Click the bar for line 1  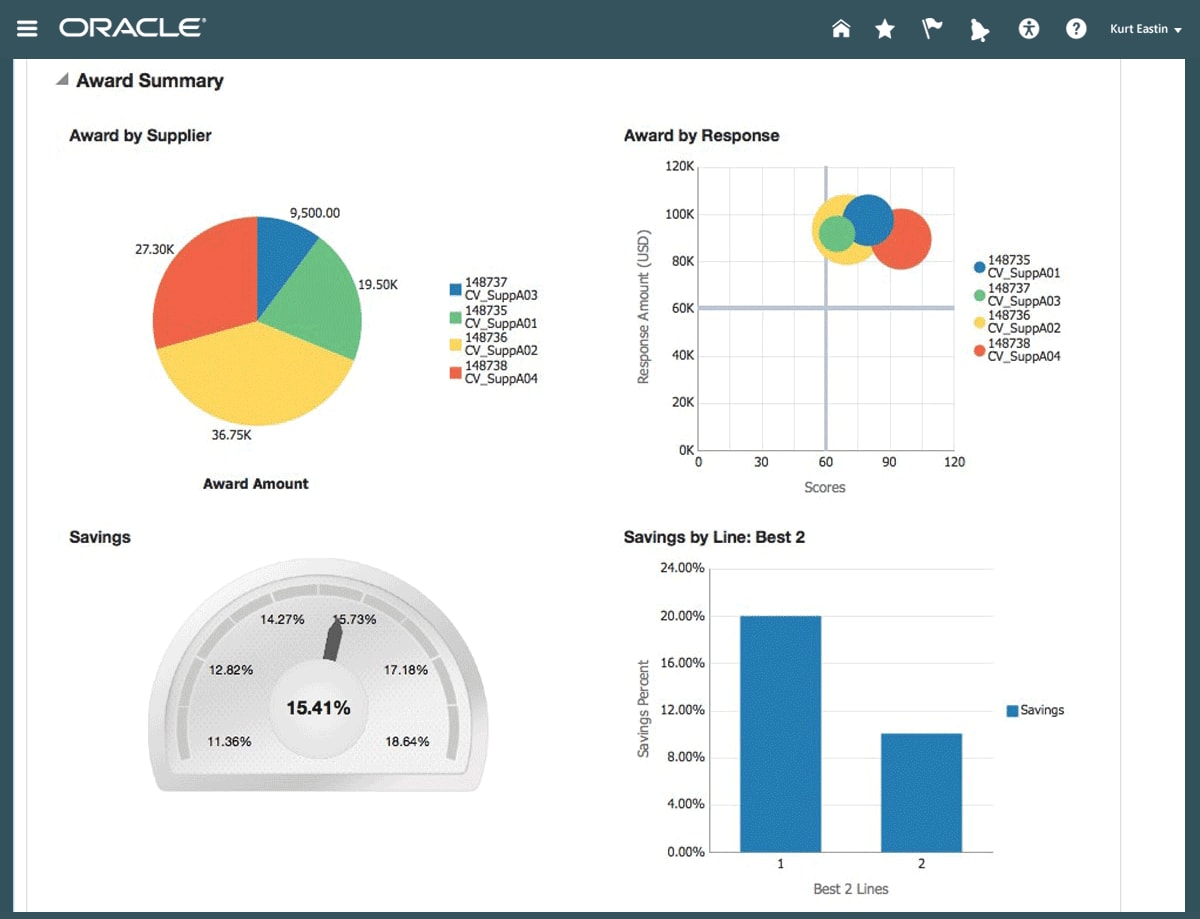pyautogui.click(x=780, y=734)
